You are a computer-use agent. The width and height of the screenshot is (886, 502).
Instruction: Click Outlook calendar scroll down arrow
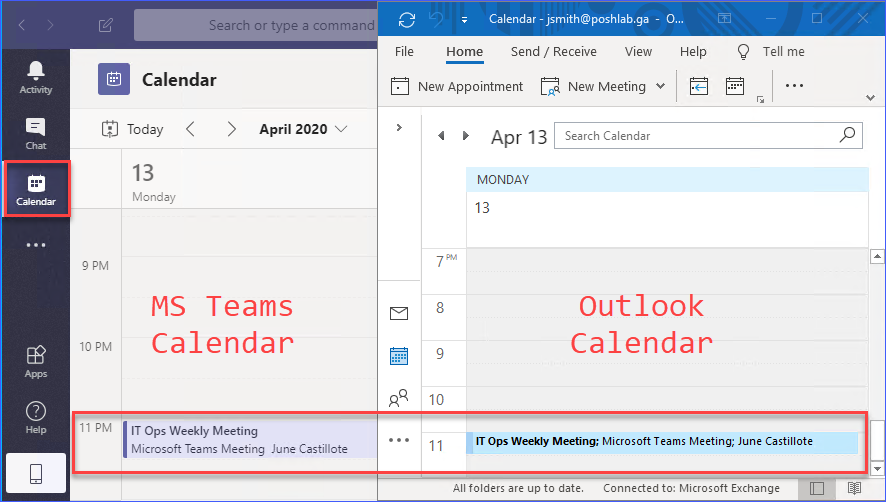pyautogui.click(x=877, y=468)
